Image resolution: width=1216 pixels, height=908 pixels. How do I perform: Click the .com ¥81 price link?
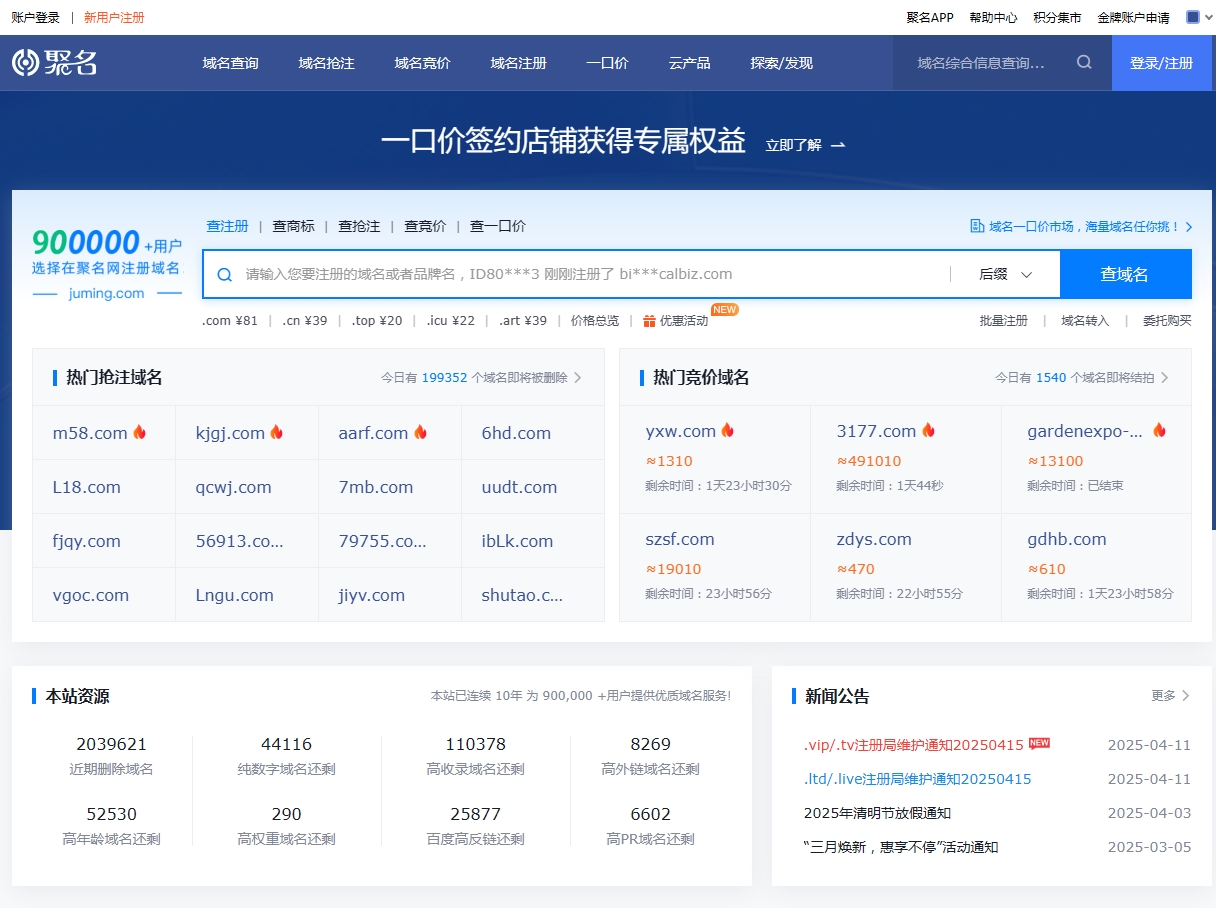tap(230, 321)
